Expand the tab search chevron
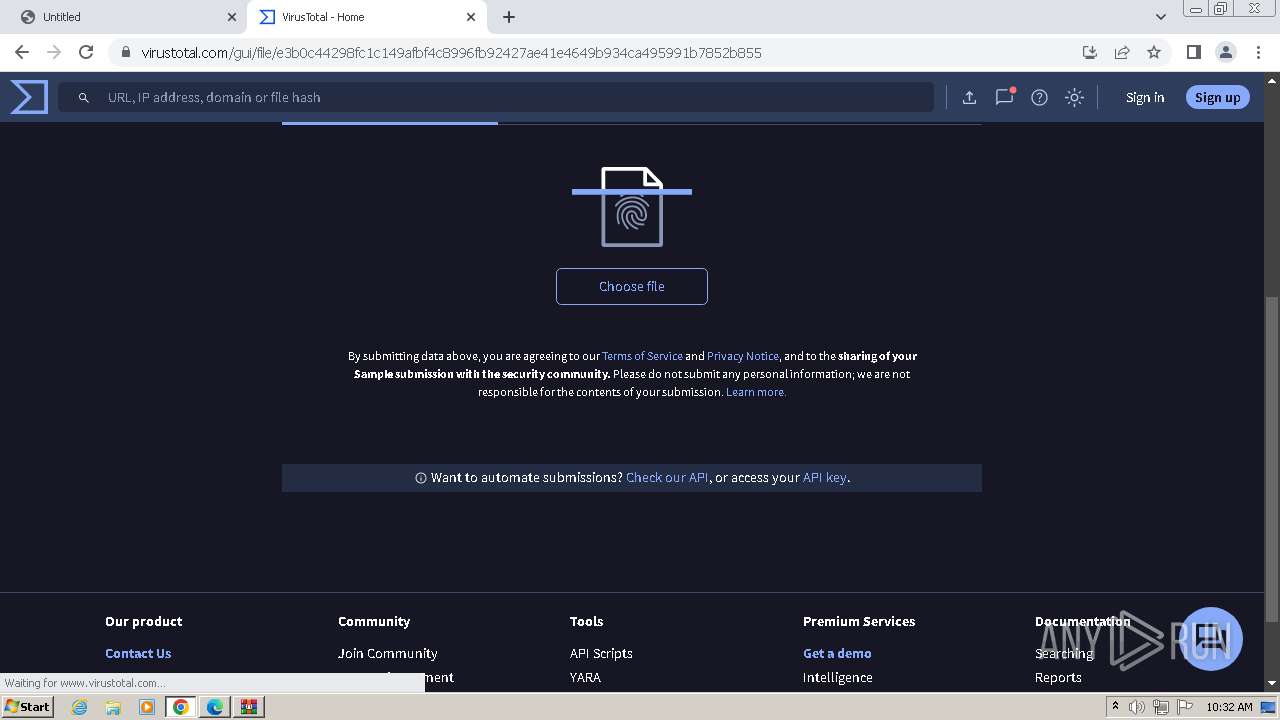This screenshot has width=1280, height=720. (1160, 17)
